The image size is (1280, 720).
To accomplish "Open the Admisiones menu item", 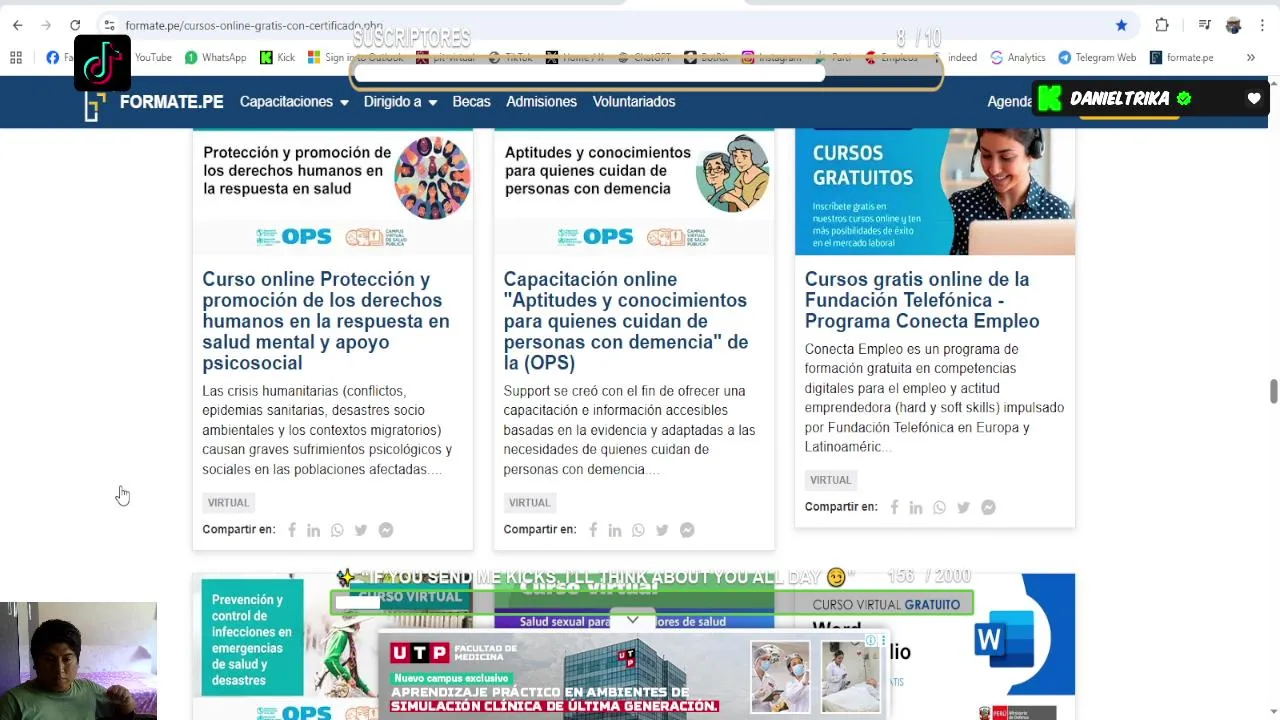I will point(541,102).
